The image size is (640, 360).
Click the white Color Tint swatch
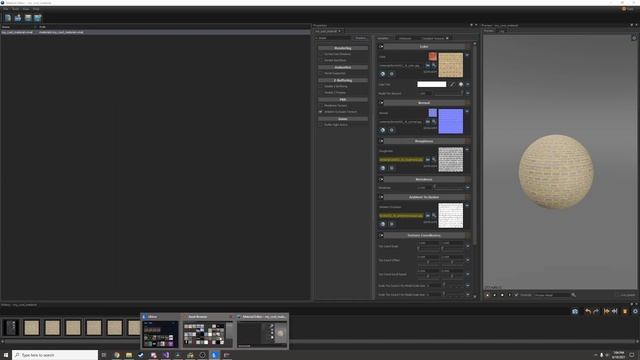point(431,84)
